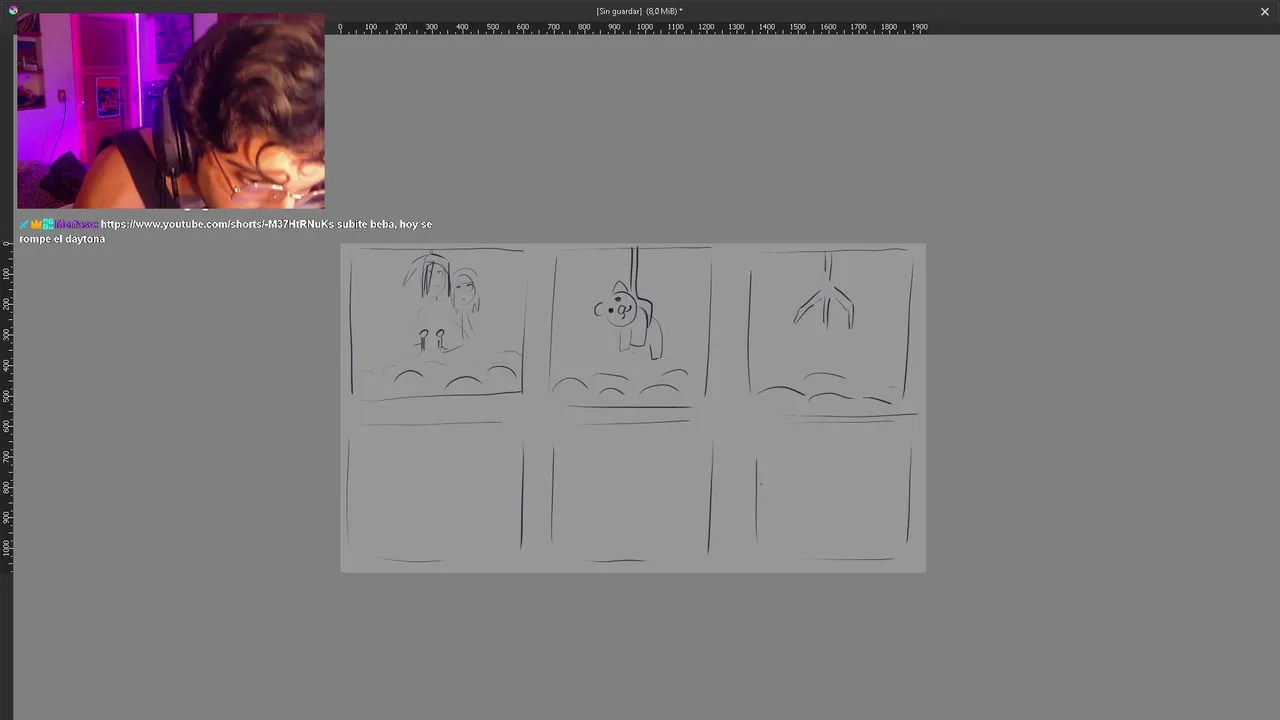Click the claw sketch in the third panel
Viewport: 1280px width, 720px height.
[825, 292]
